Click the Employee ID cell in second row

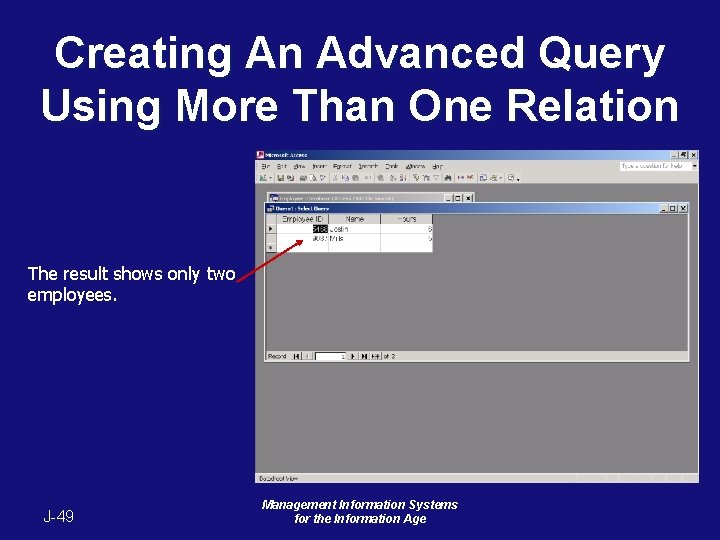303,238
